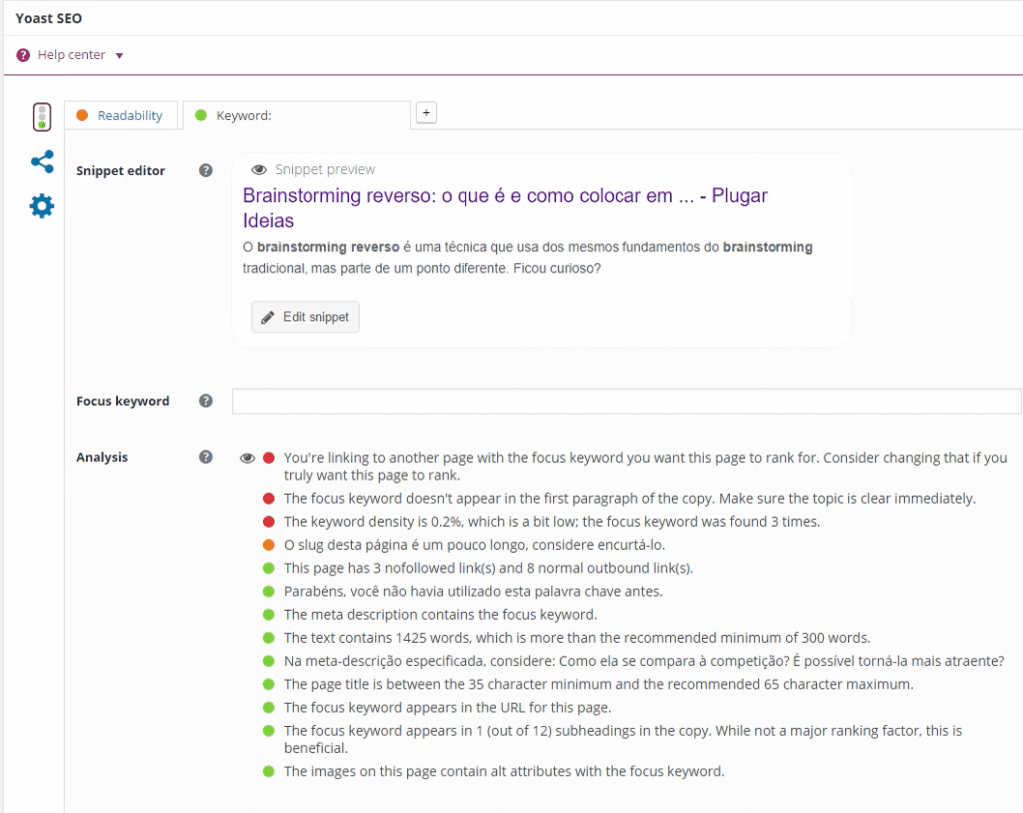This screenshot has width=1023, height=813.
Task: Click the orange dot on the Readability tab
Action: click(82, 115)
